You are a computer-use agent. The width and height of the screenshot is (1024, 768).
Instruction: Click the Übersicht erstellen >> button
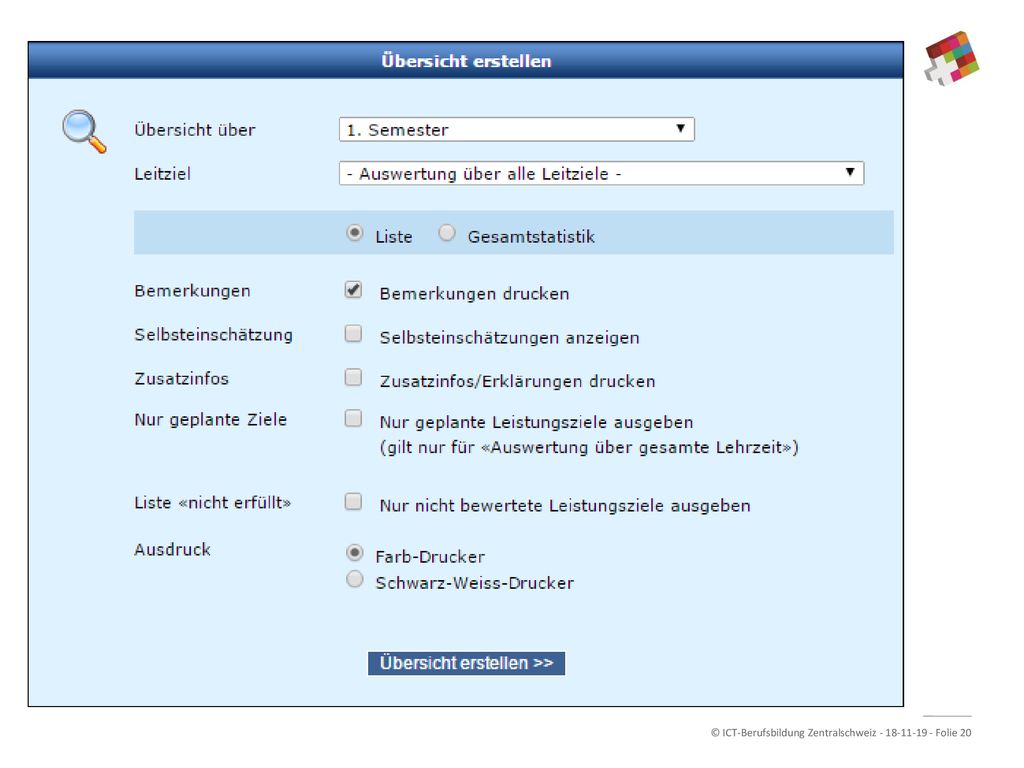466,663
